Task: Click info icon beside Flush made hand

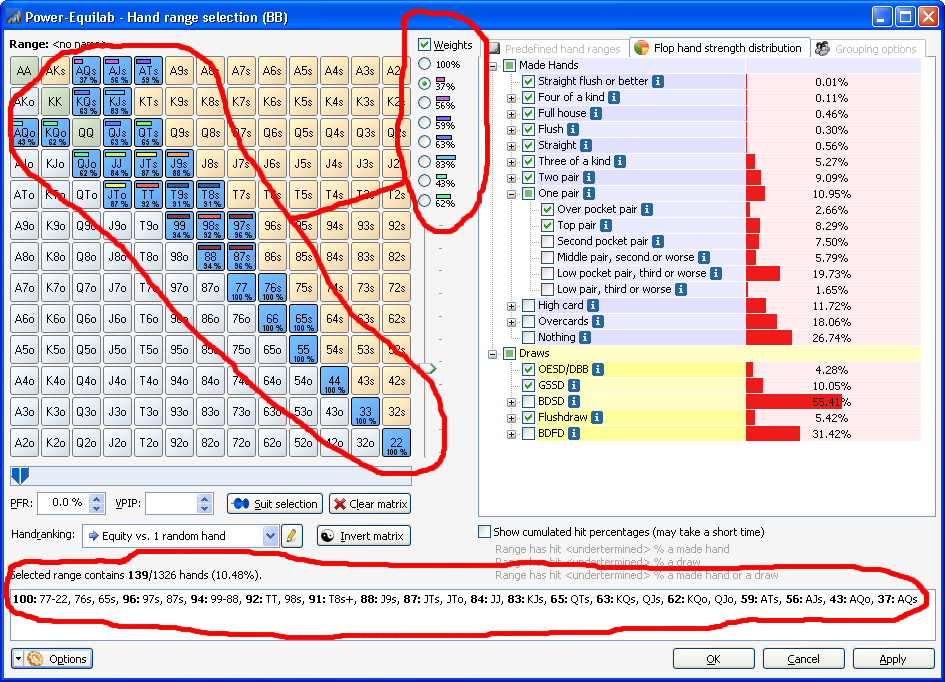Action: click(573, 129)
